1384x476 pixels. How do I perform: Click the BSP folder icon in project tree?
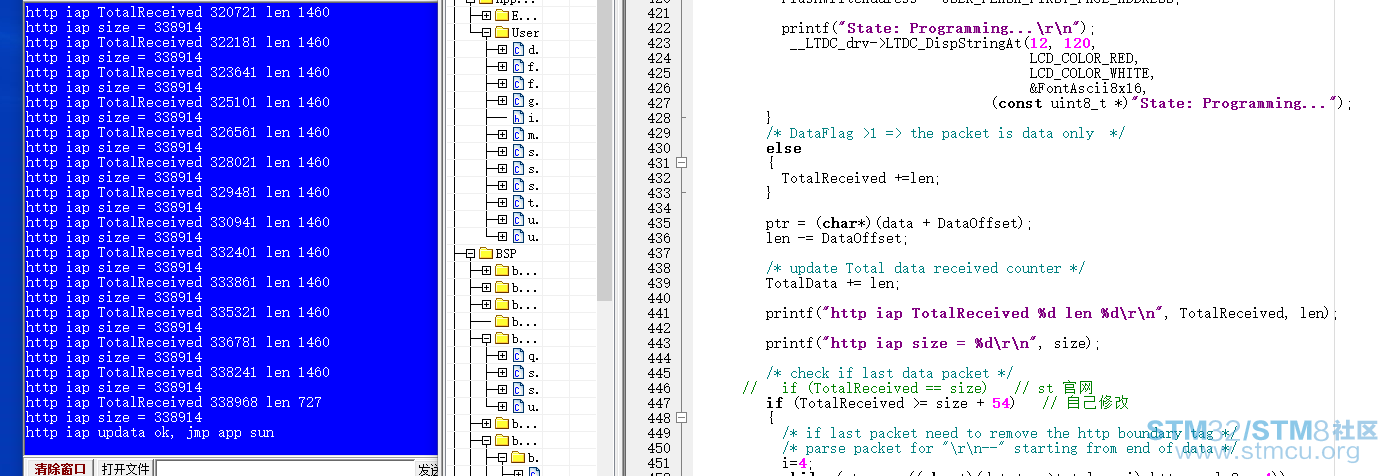pos(487,254)
